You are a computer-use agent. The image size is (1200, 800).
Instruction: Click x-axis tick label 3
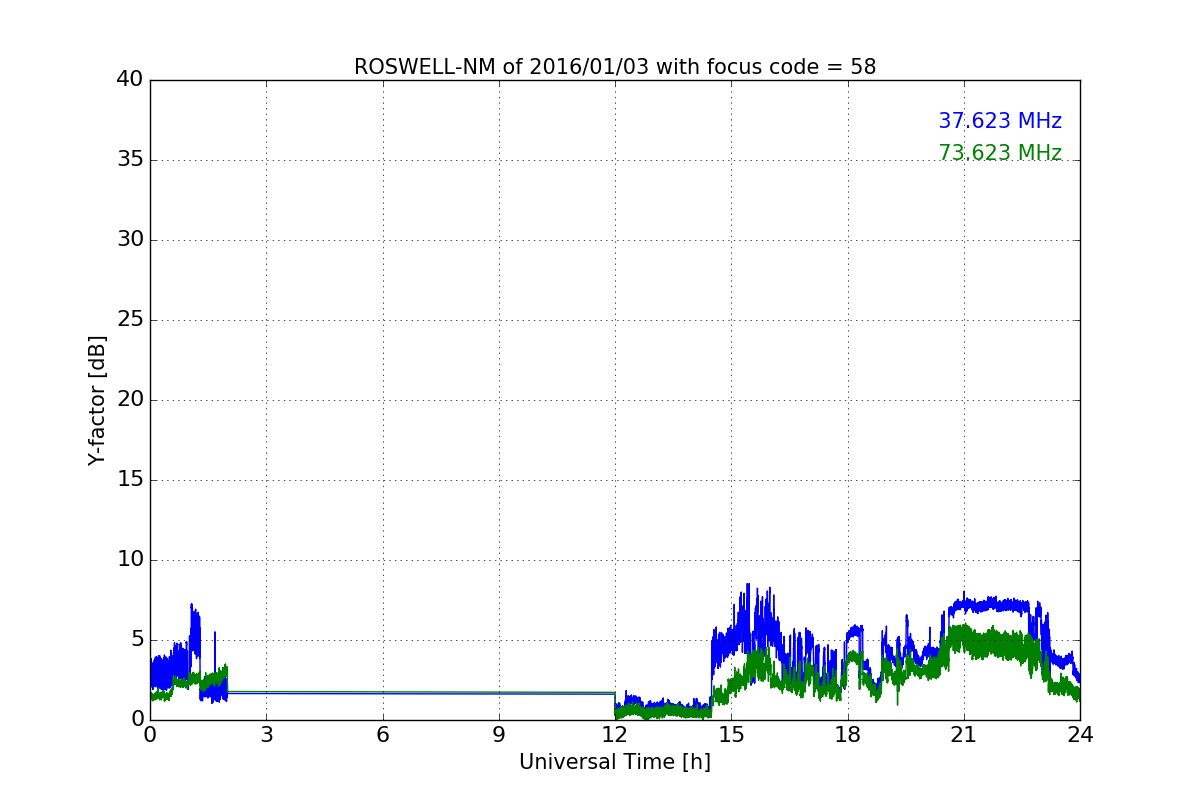(266, 735)
